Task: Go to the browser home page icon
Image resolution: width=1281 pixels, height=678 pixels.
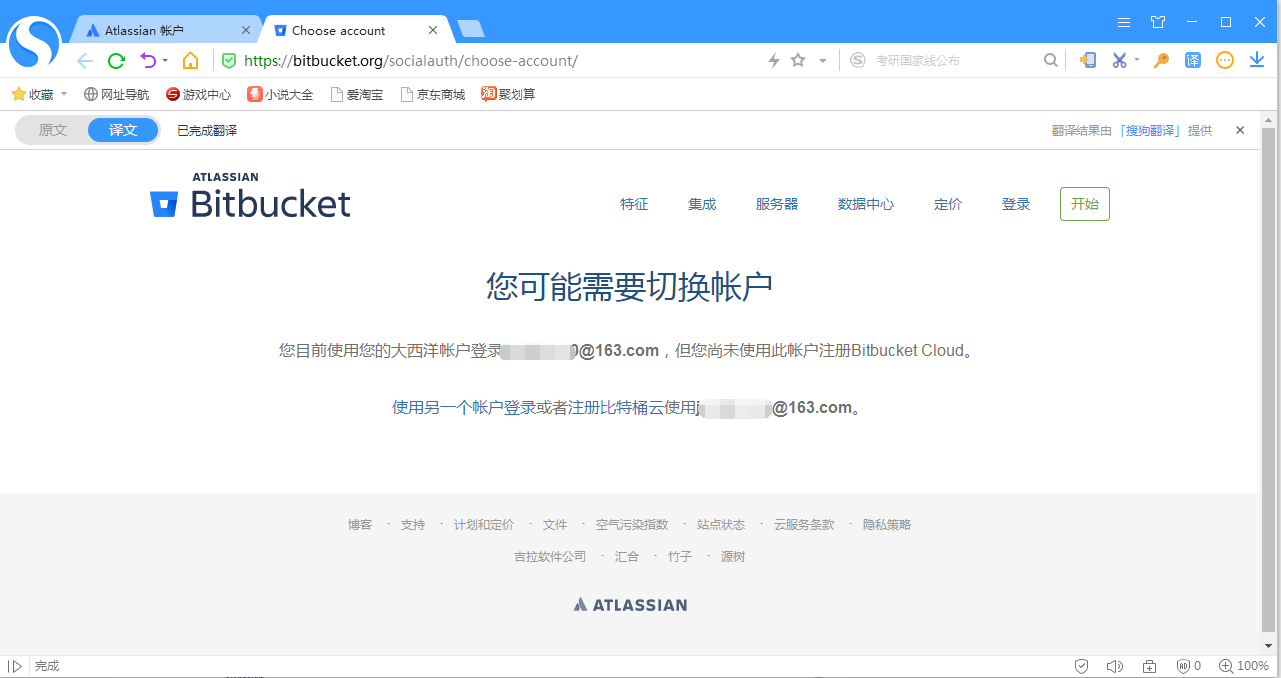Action: tap(190, 61)
